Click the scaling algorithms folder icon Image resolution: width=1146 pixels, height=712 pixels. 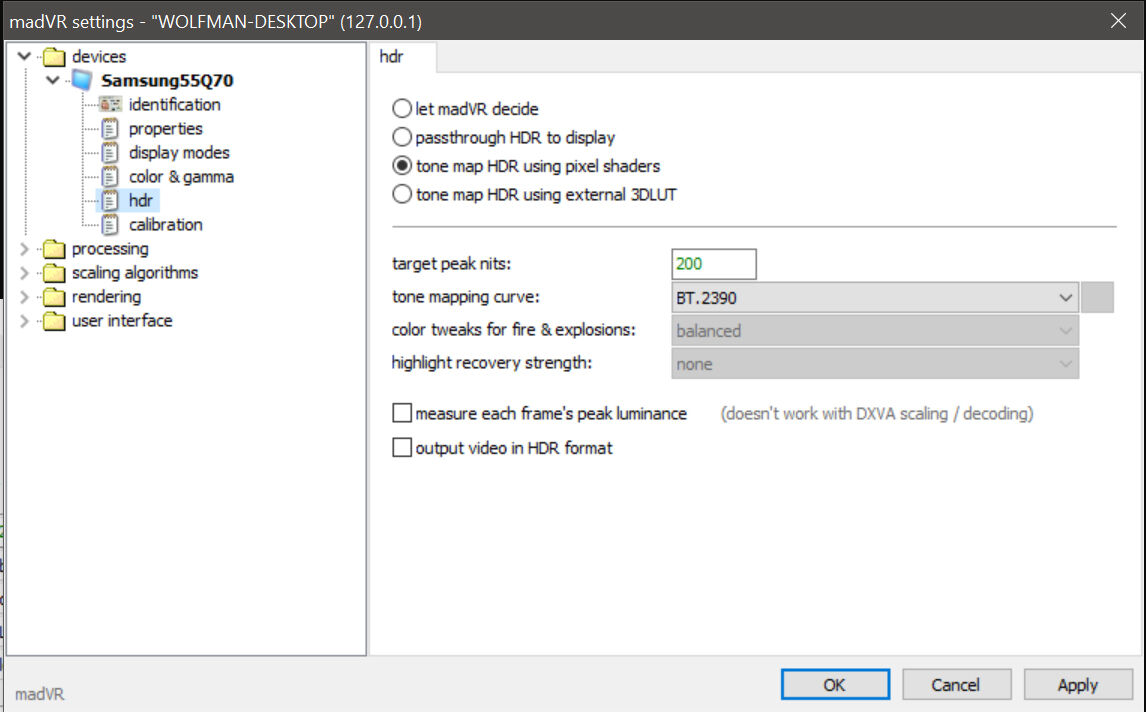click(54, 273)
